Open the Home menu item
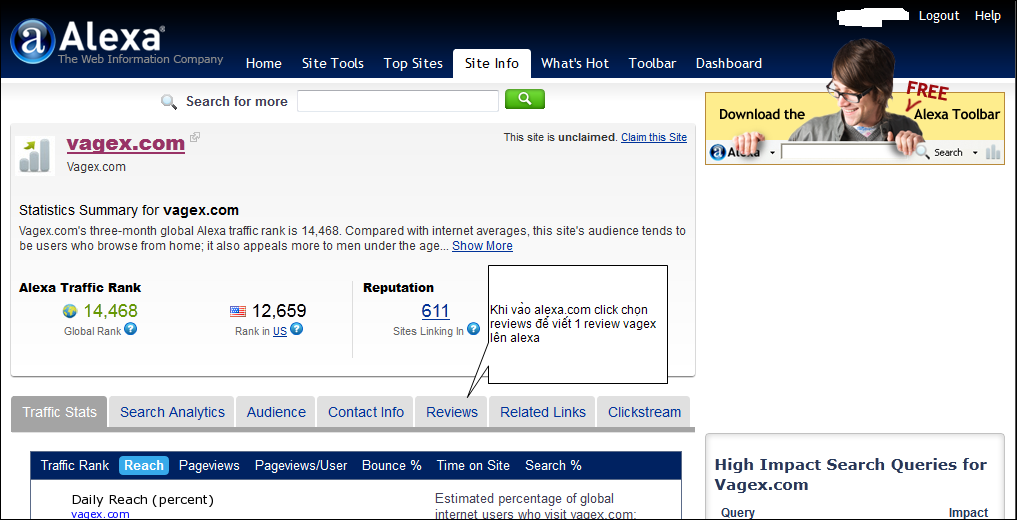The height and width of the screenshot is (520, 1017). [263, 64]
